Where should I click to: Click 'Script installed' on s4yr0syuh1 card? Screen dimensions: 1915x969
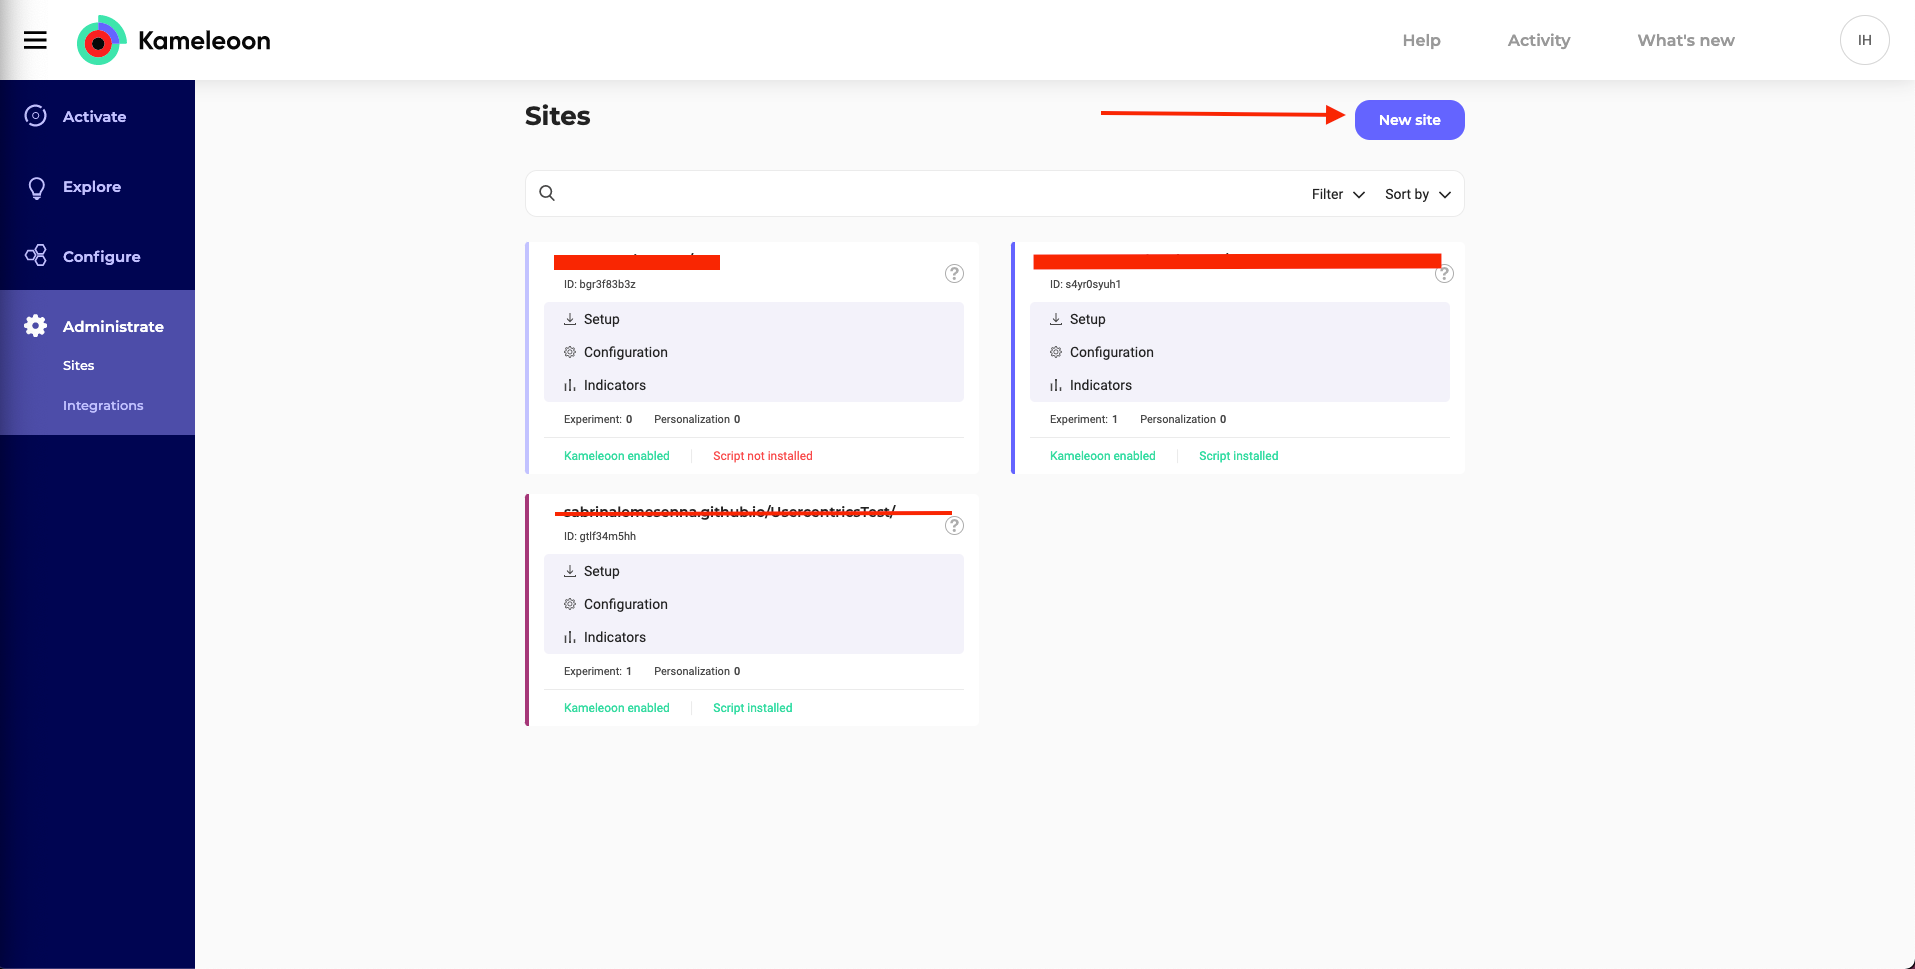coord(1238,456)
